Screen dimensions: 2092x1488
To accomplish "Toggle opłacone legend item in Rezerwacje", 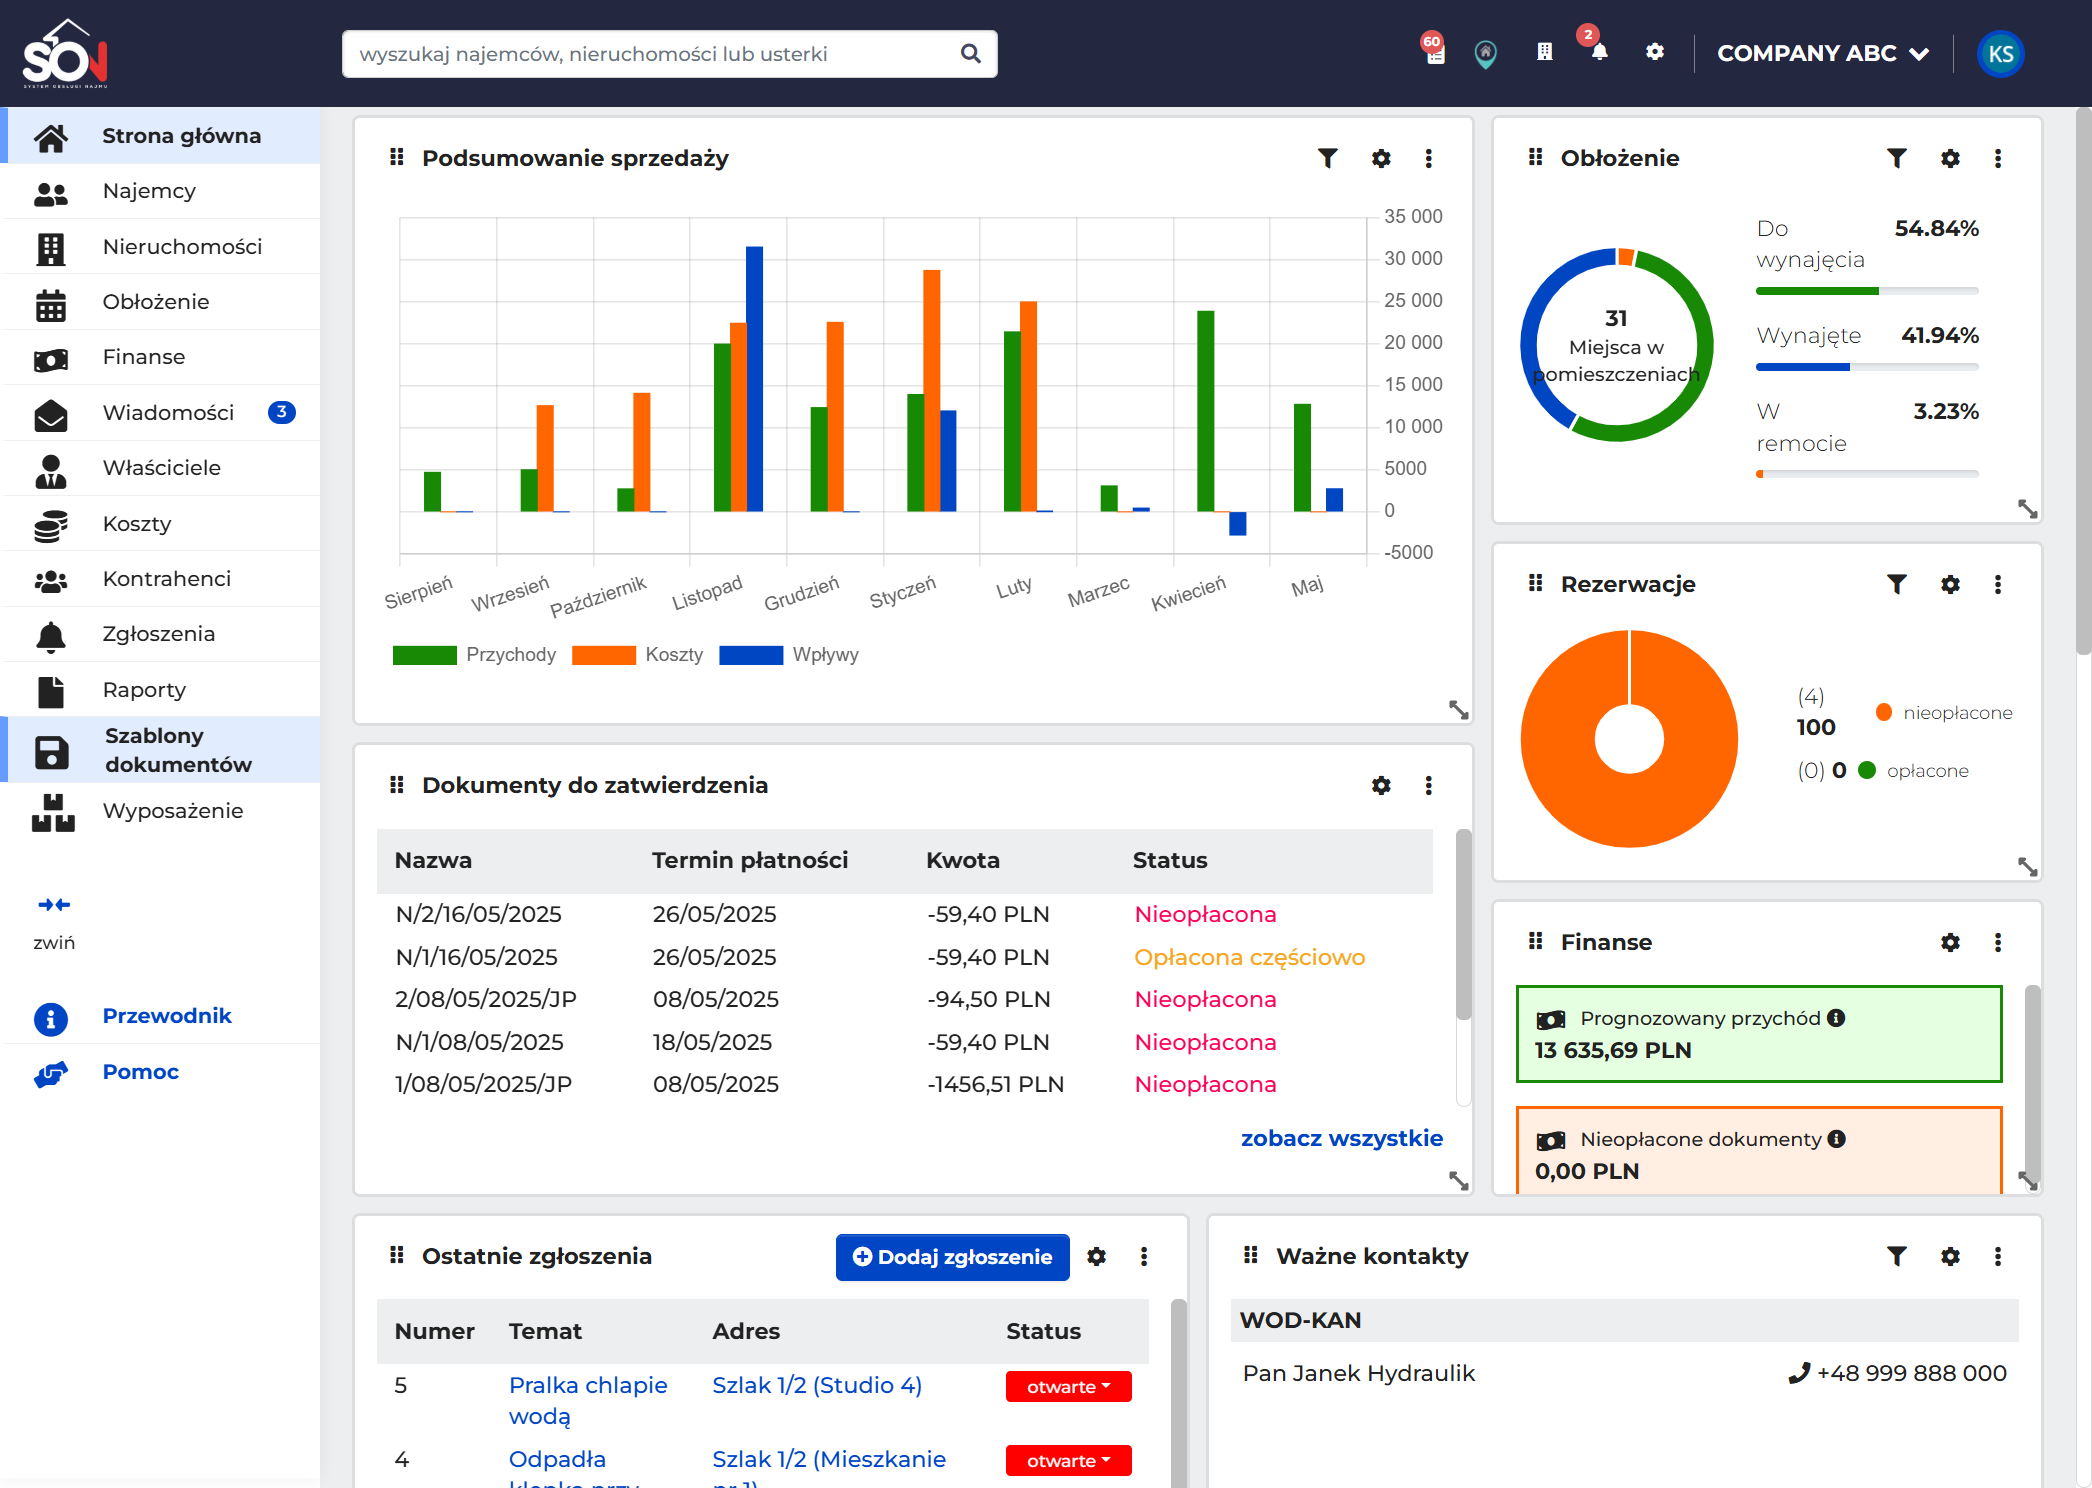I will tap(1913, 771).
